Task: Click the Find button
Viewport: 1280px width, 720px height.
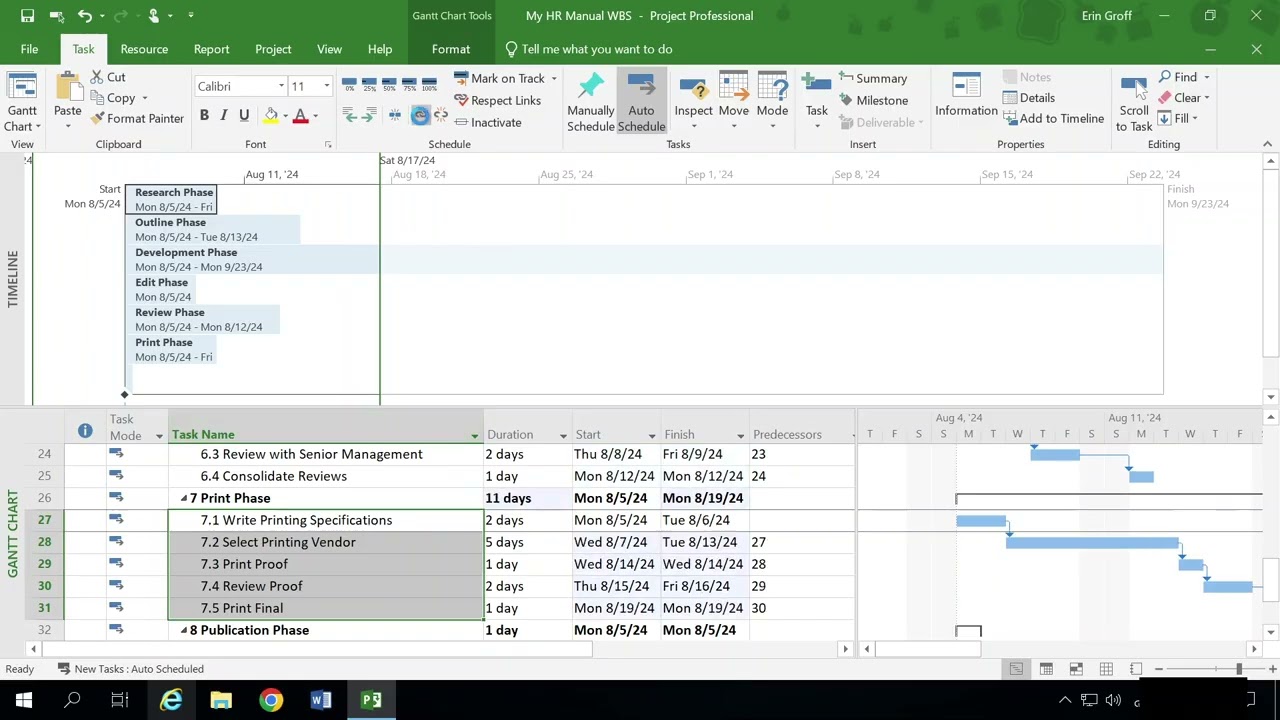Action: (x=1177, y=77)
